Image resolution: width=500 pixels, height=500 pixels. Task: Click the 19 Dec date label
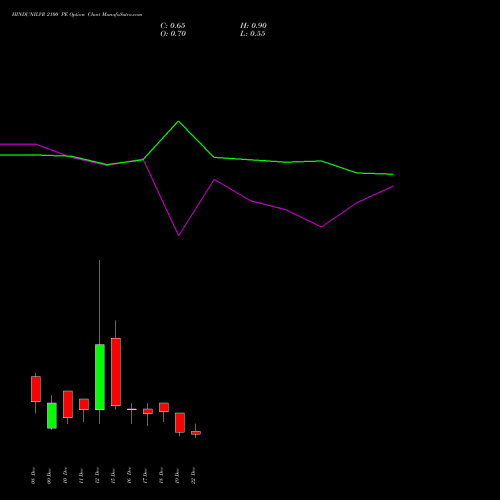[177, 476]
